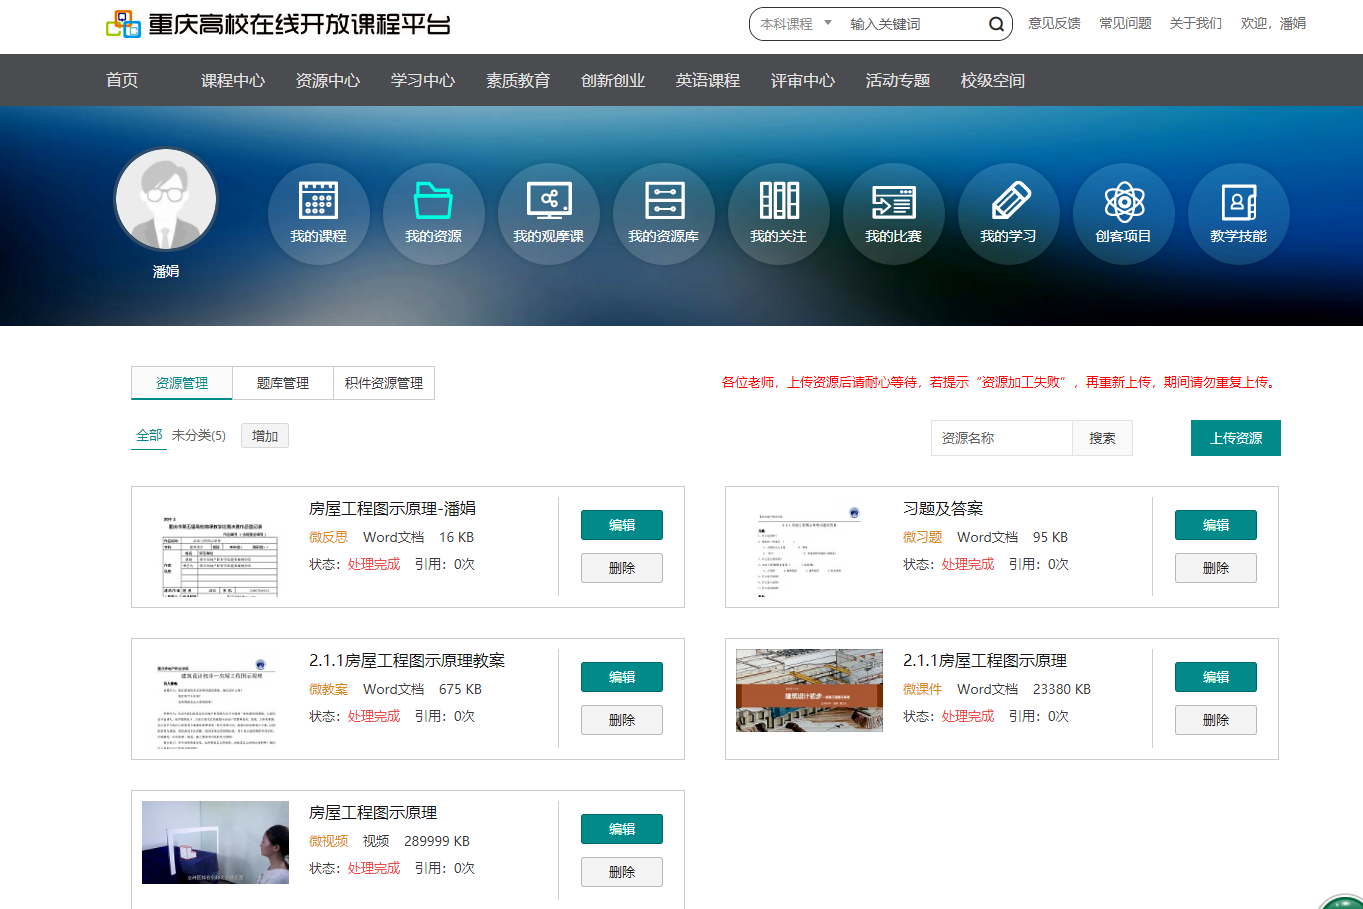The image size is (1363, 909).
Task: Select the 课程中心 navigation menu item
Action: pyautogui.click(x=232, y=80)
